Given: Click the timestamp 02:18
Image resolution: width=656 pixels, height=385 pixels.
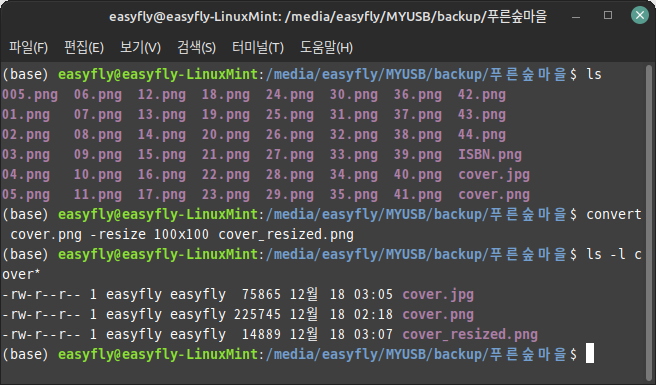Looking at the screenshot, I should coord(374,315).
